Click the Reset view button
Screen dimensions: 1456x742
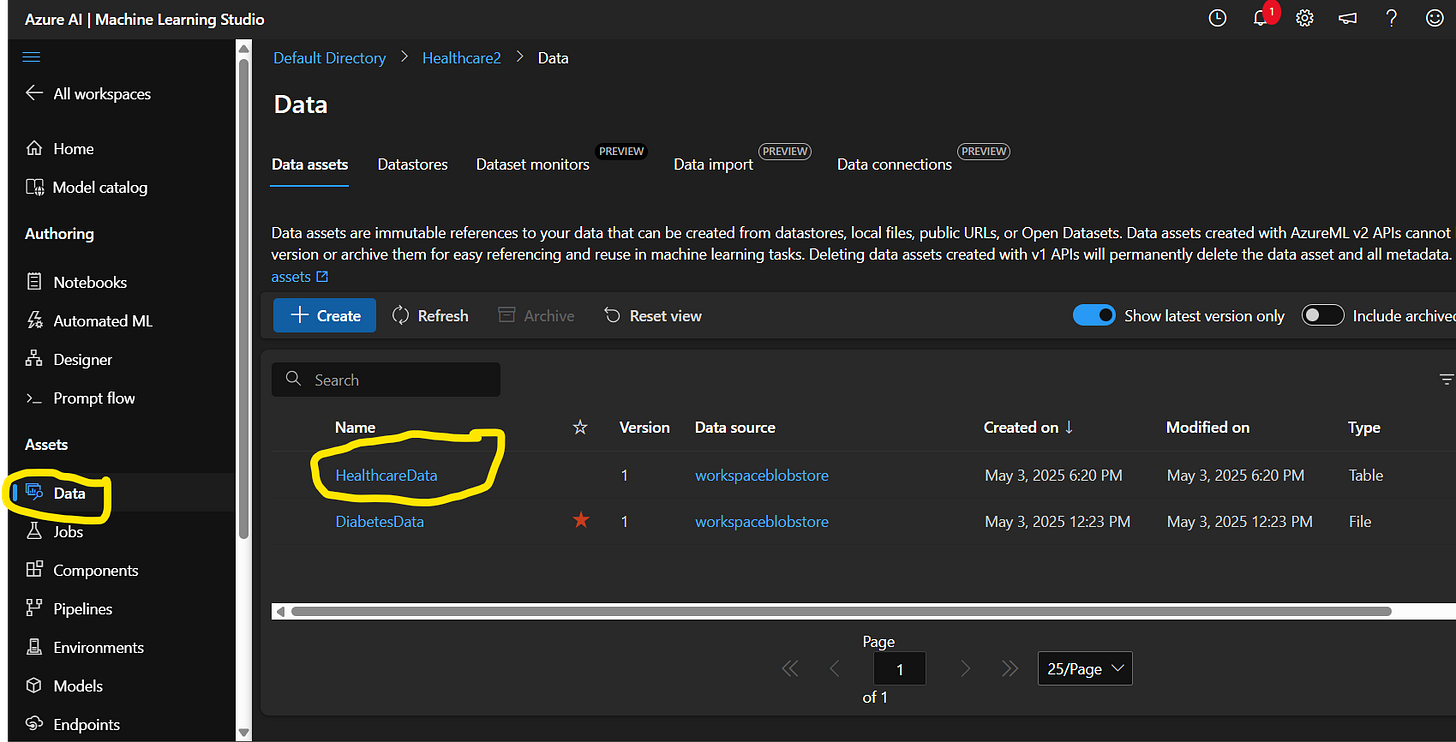(653, 315)
